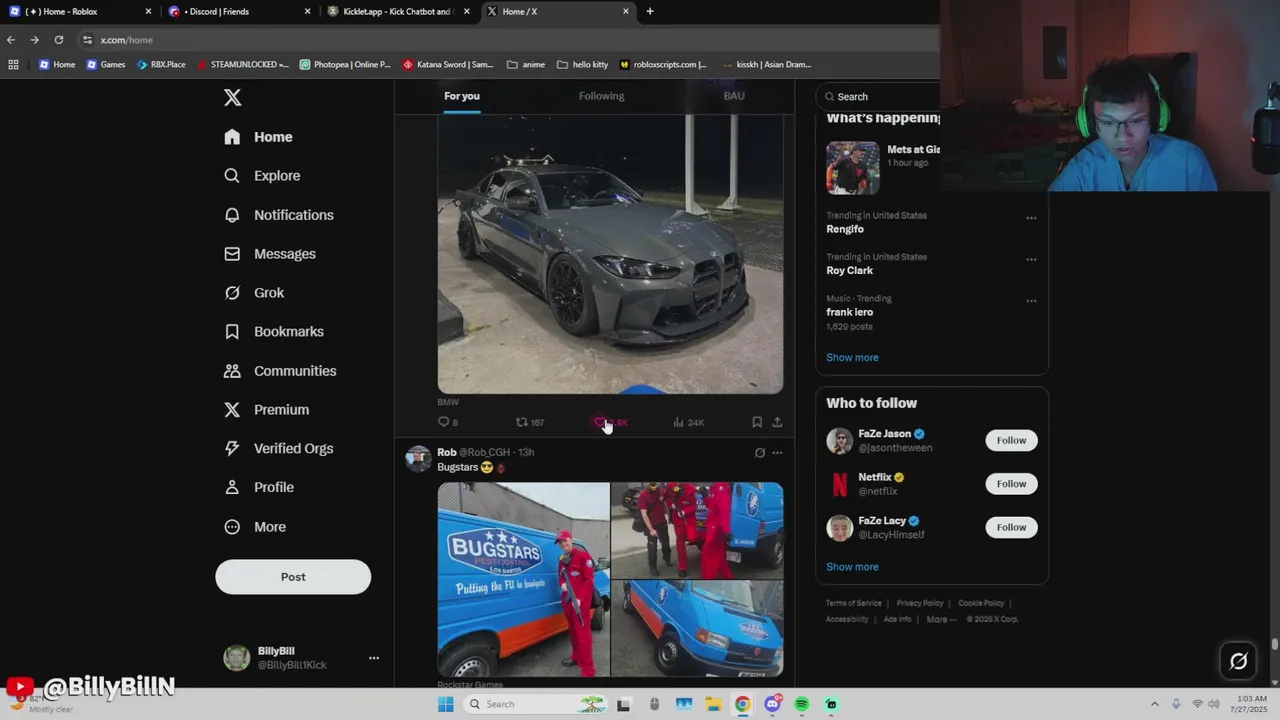Follow FaZe Lacy

click(x=1011, y=527)
